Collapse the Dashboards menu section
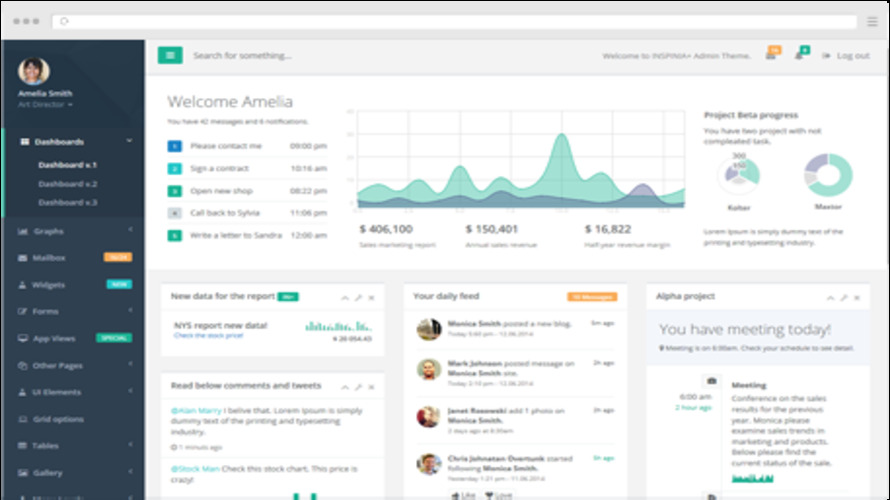The width and height of the screenshot is (890, 500). [129, 141]
